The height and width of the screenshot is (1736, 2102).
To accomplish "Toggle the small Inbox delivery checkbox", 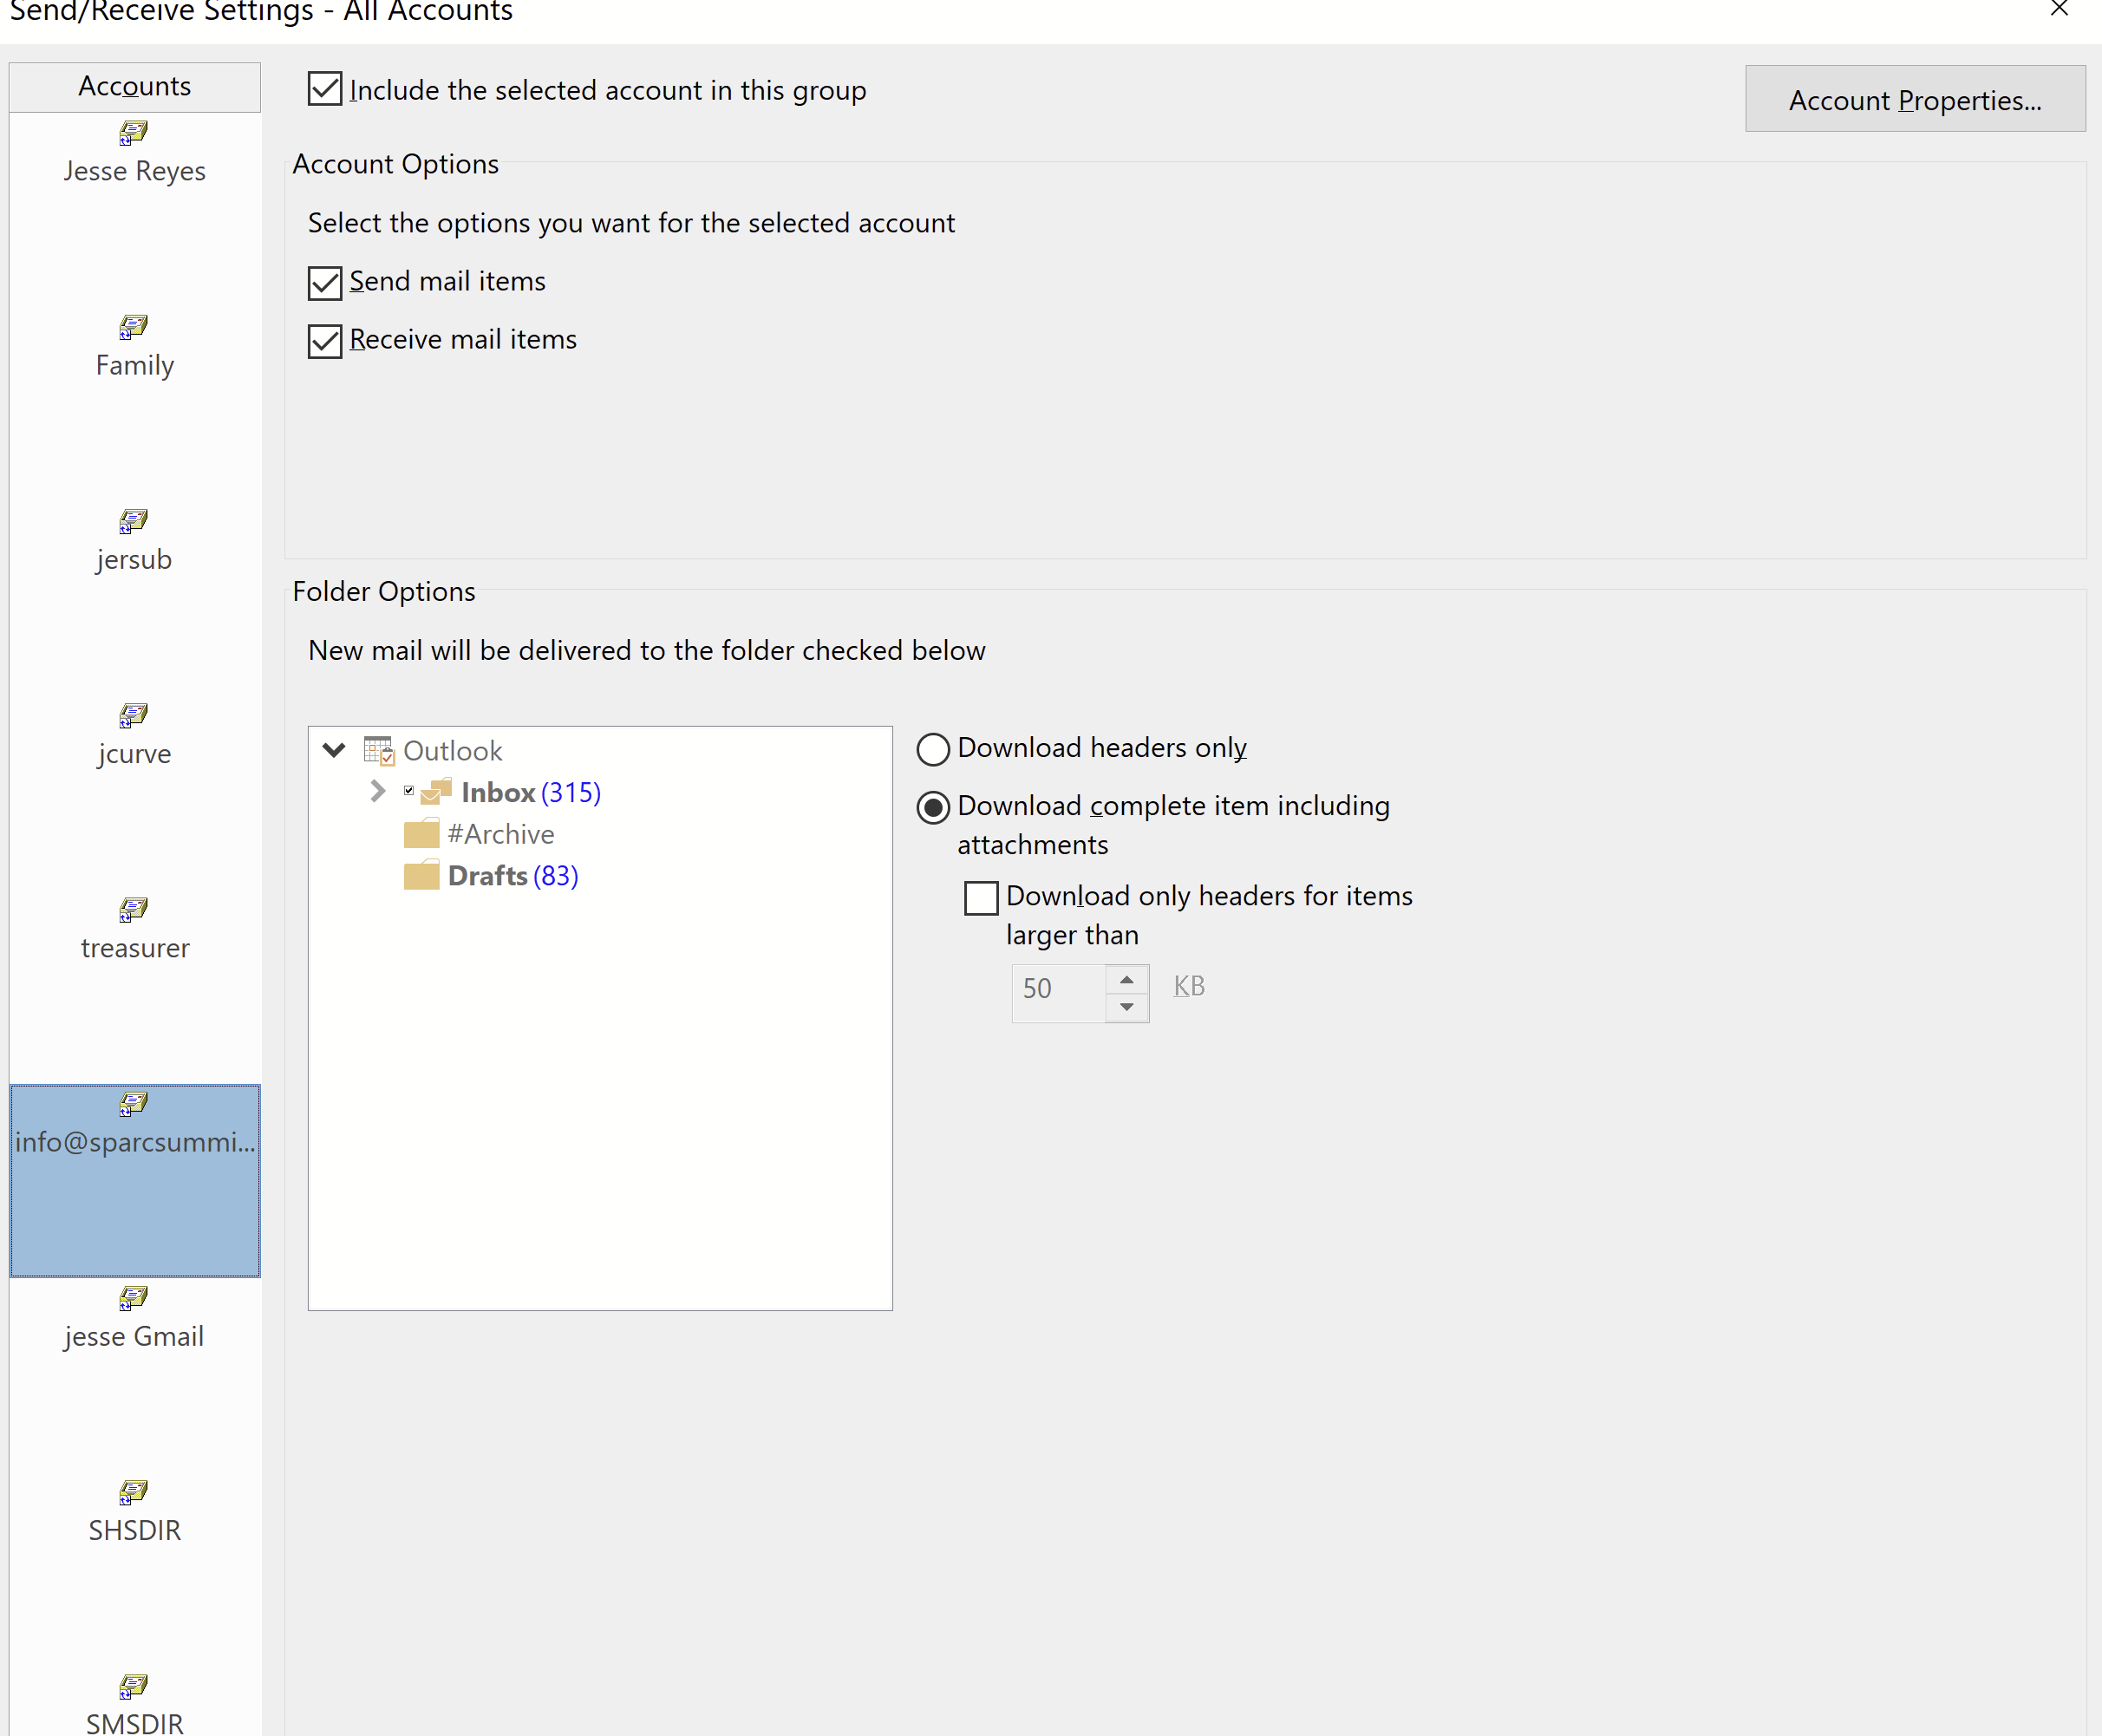I will (x=409, y=790).
